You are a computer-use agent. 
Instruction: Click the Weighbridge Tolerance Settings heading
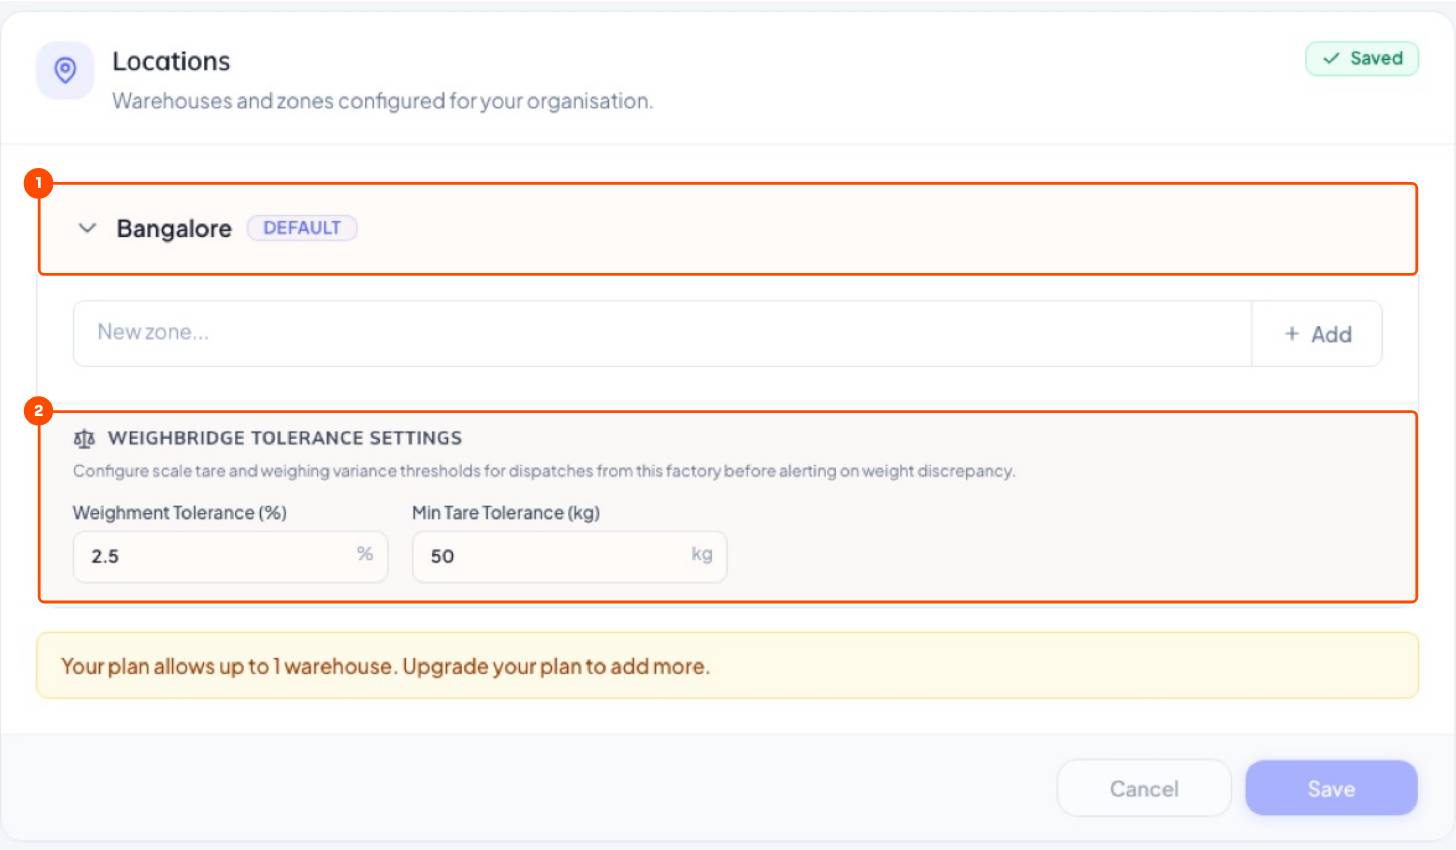click(x=285, y=438)
